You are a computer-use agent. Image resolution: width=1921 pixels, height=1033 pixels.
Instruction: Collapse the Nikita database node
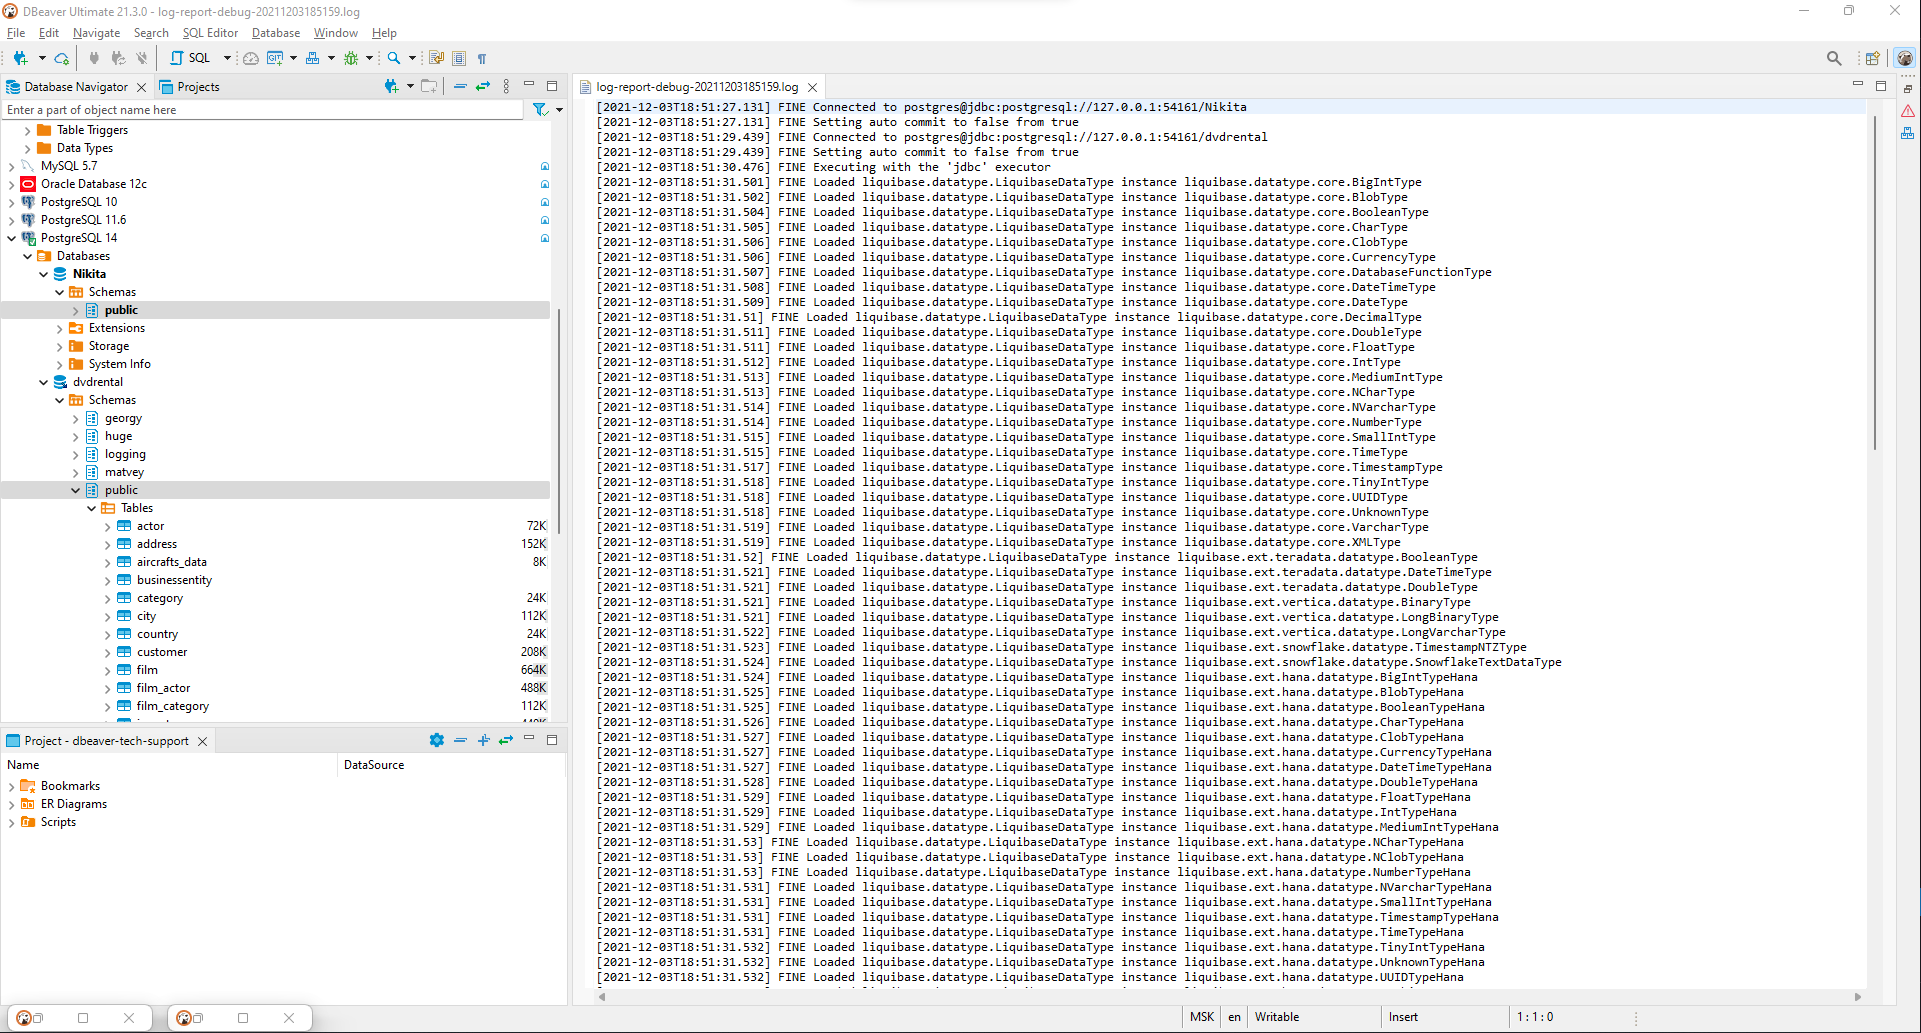point(43,274)
